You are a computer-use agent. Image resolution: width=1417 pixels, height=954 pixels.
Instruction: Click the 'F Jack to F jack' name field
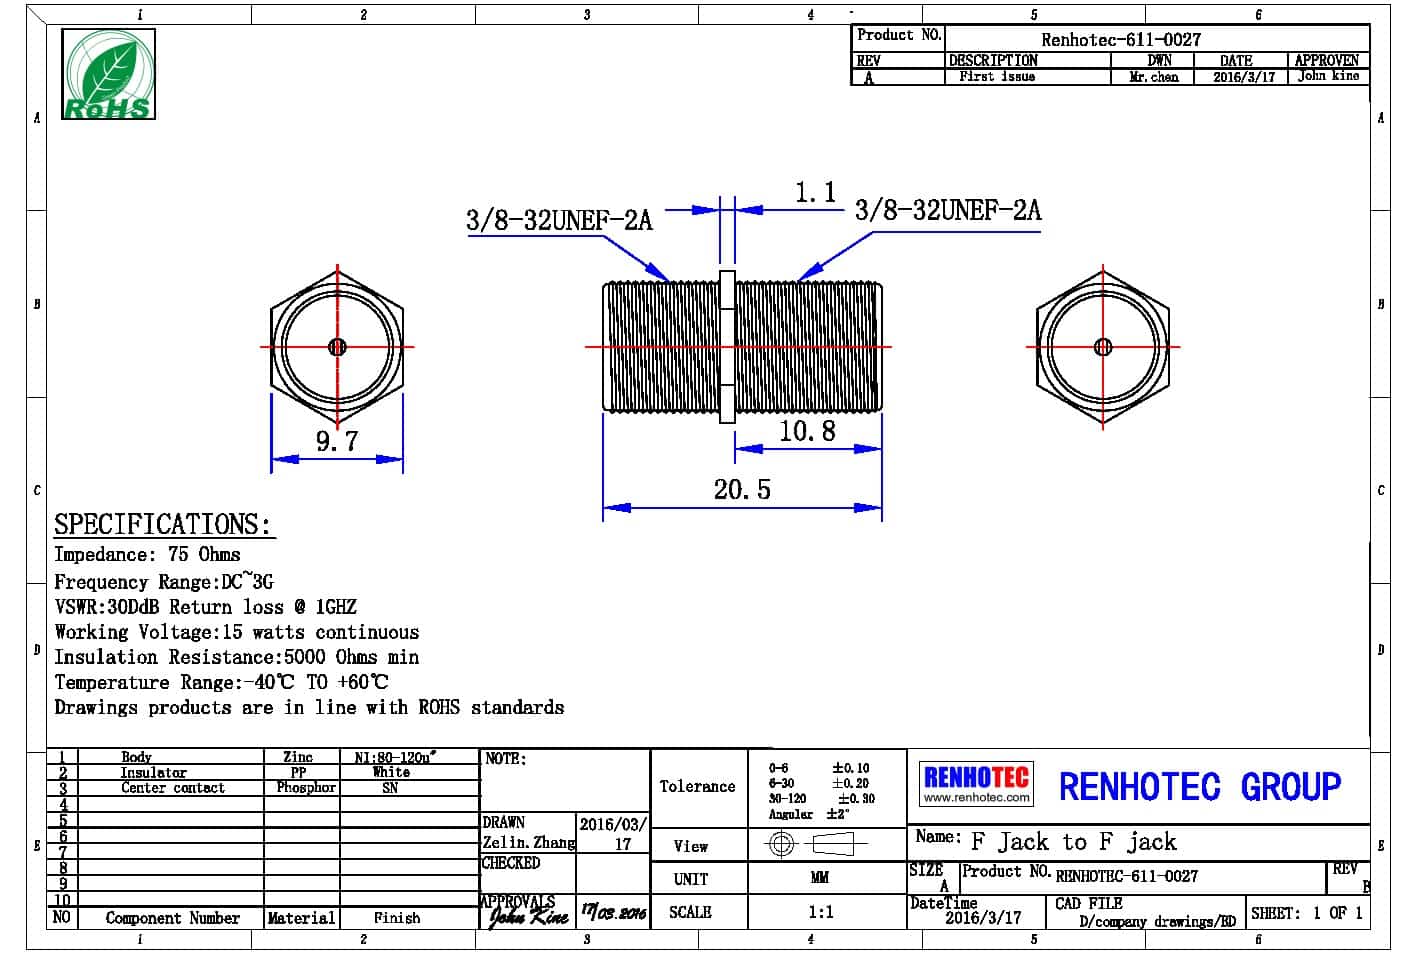click(x=1073, y=842)
